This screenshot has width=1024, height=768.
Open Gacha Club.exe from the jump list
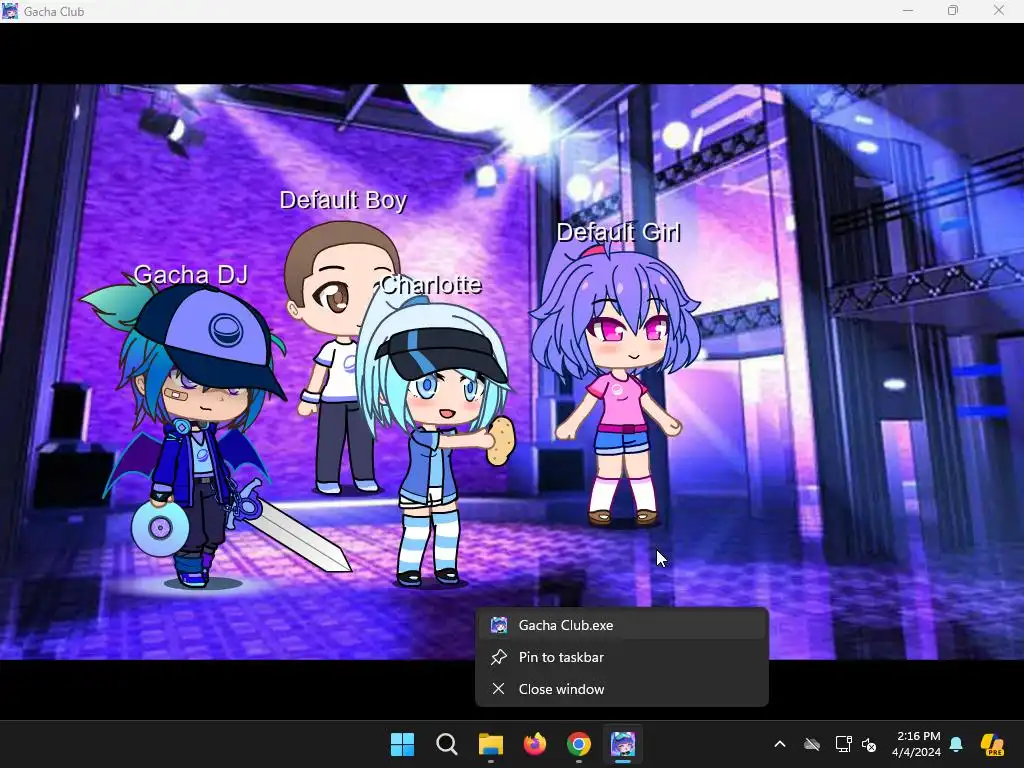point(622,625)
